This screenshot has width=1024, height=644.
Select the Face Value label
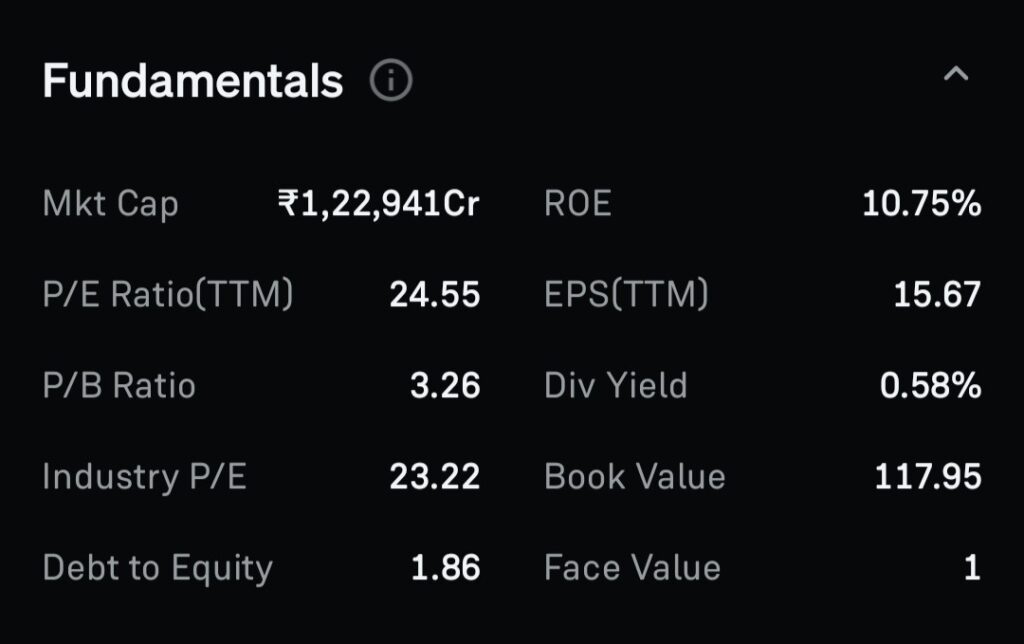click(632, 568)
